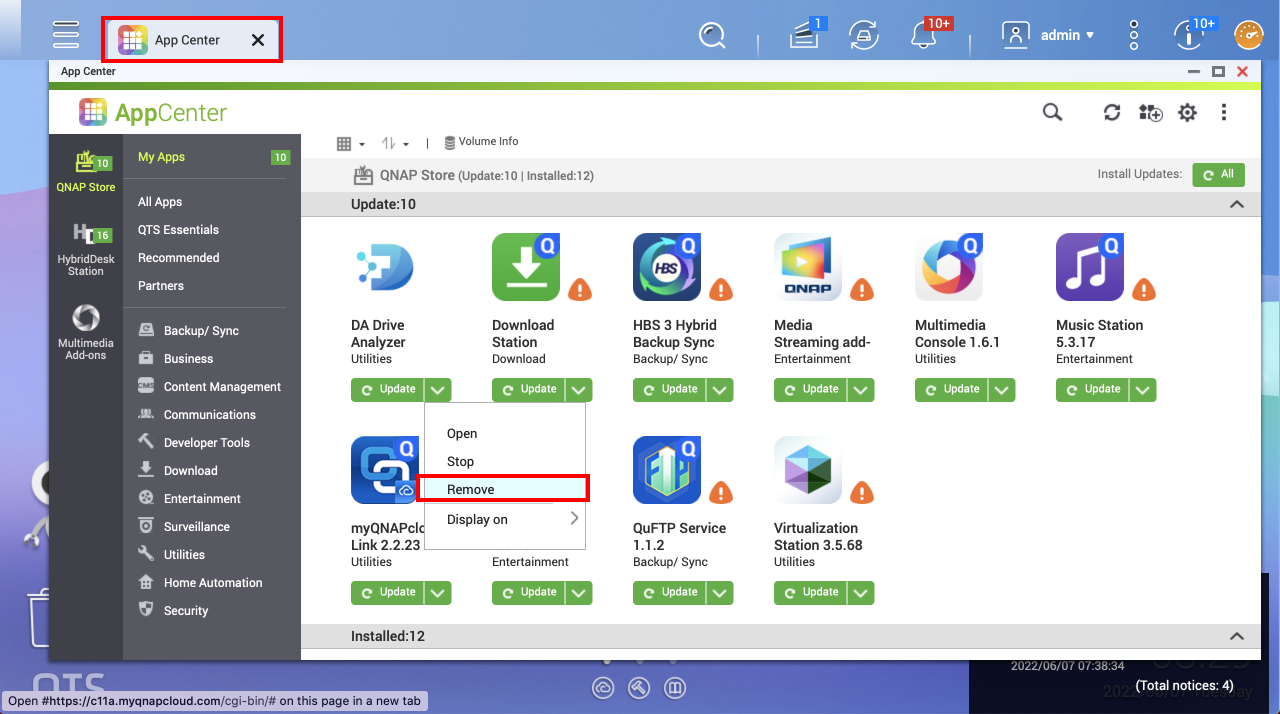
Task: Click the manual install app icon
Action: coord(1150,113)
